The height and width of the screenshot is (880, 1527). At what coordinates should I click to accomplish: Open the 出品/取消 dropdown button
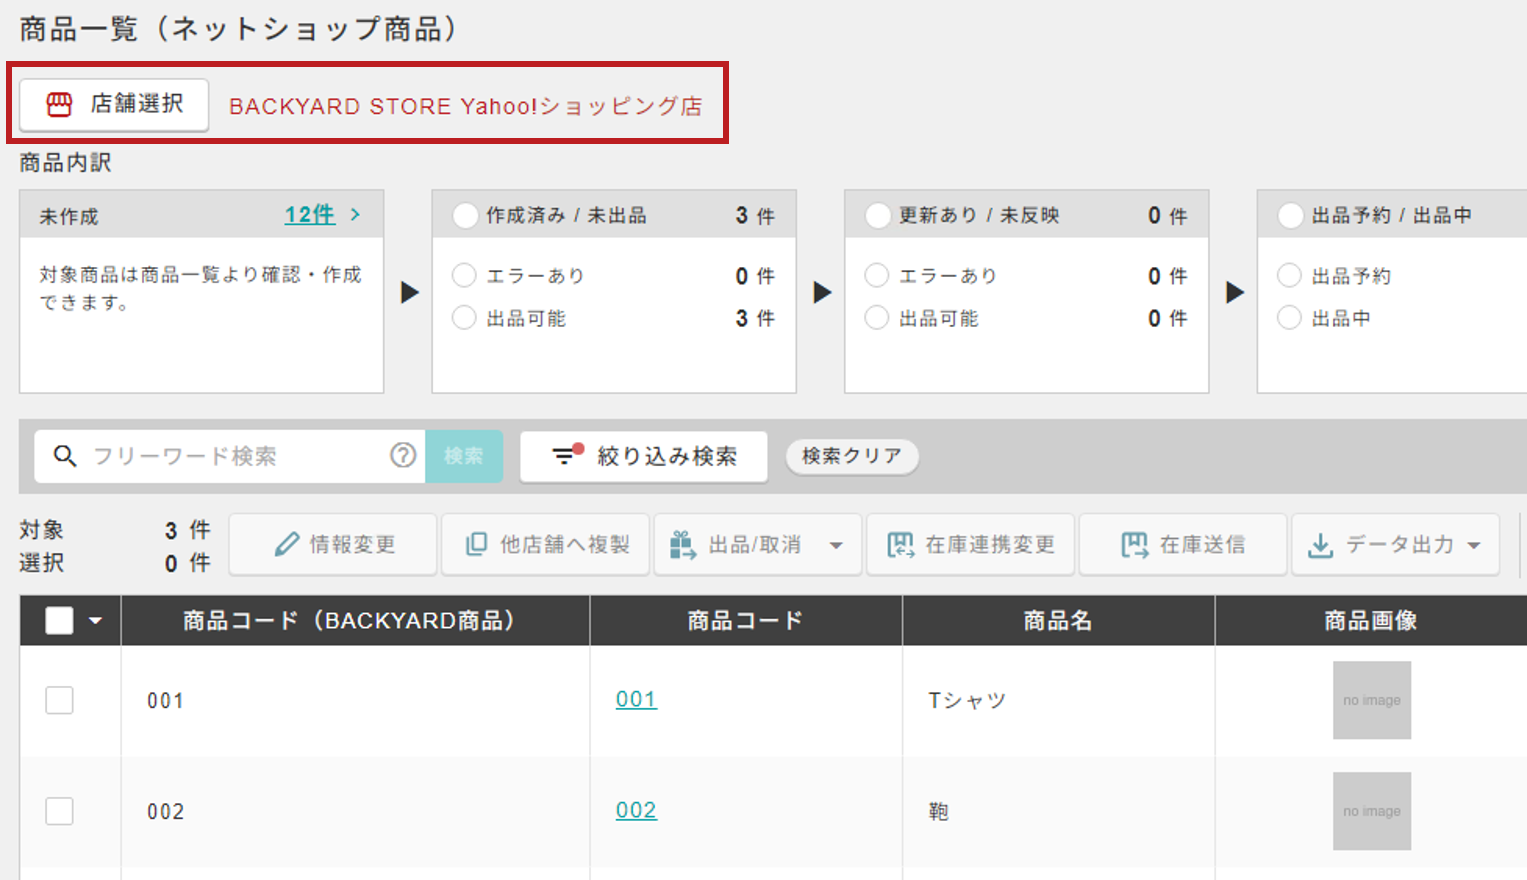tap(758, 544)
